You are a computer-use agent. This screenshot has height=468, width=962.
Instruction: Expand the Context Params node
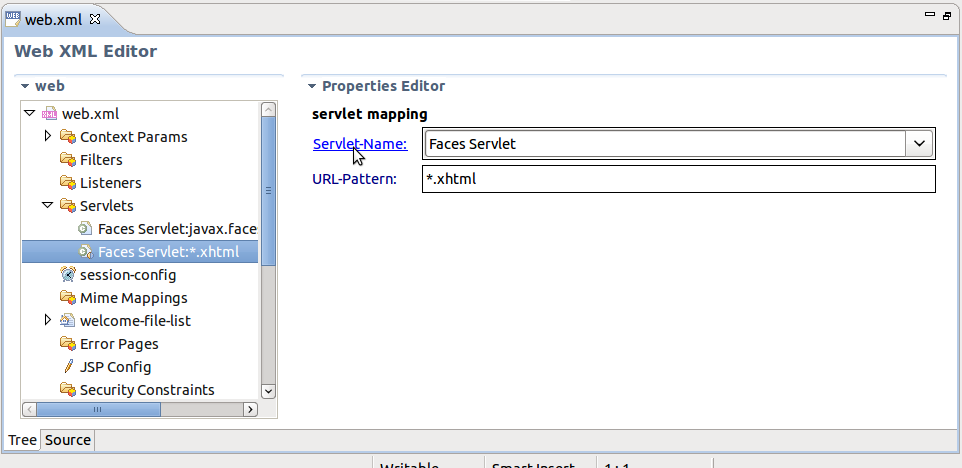click(x=48, y=136)
